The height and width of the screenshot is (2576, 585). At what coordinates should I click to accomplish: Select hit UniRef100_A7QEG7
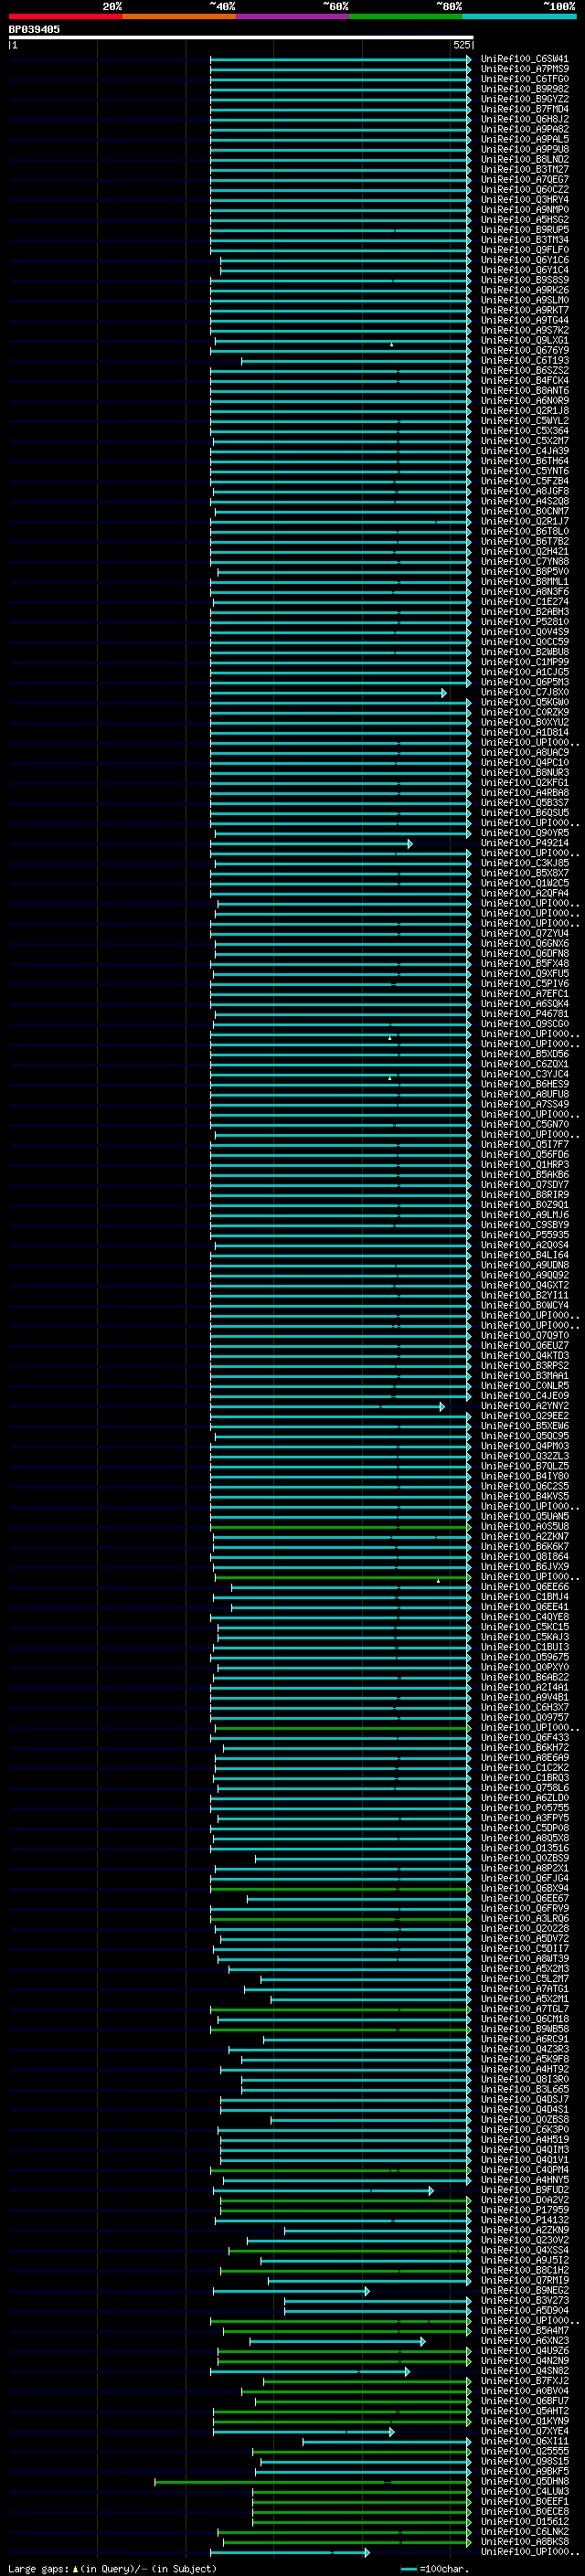525,180
